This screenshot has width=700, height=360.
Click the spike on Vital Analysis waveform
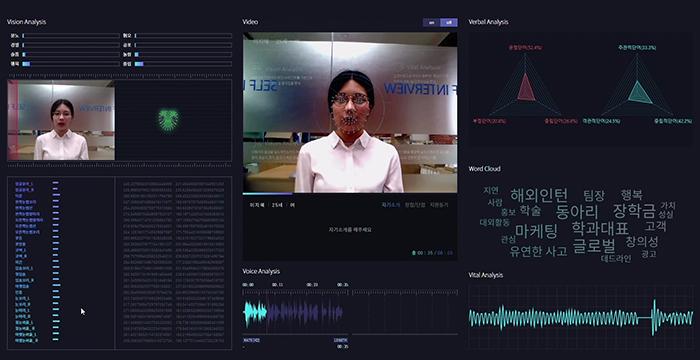(654, 318)
